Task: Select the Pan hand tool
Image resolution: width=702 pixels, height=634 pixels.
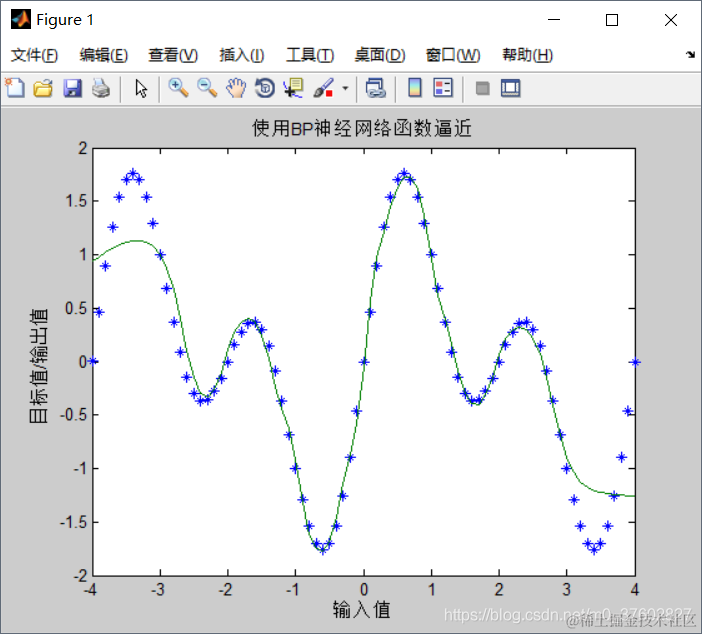Action: point(236,88)
